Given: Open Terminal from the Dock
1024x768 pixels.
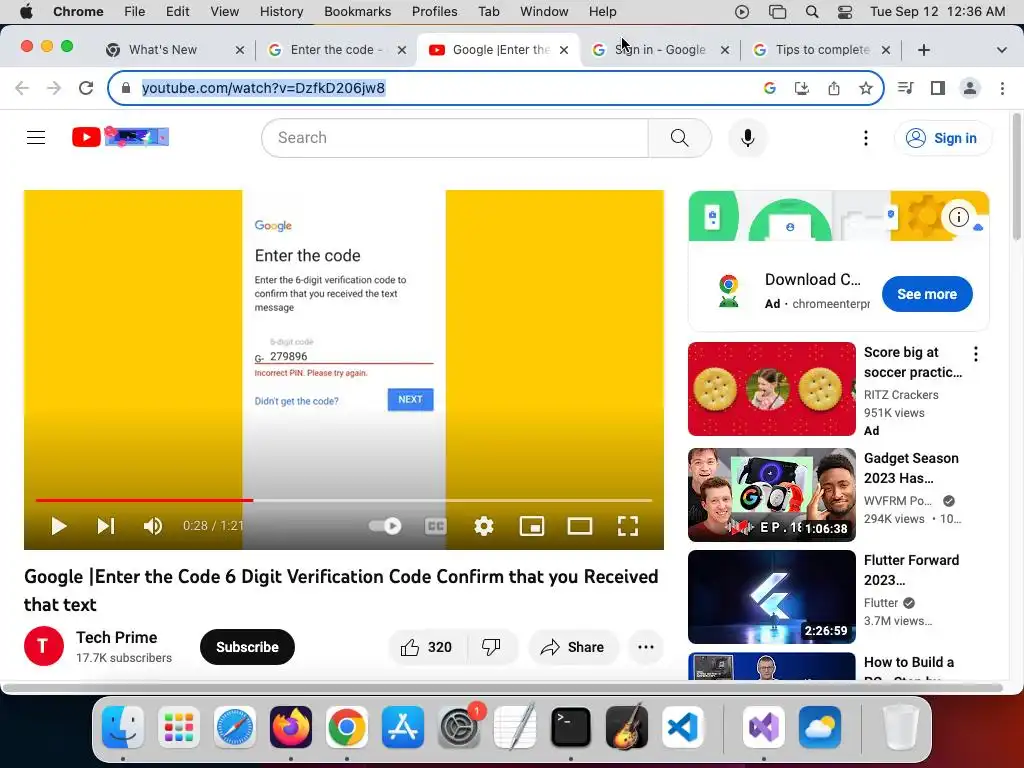Looking at the screenshot, I should (571, 727).
